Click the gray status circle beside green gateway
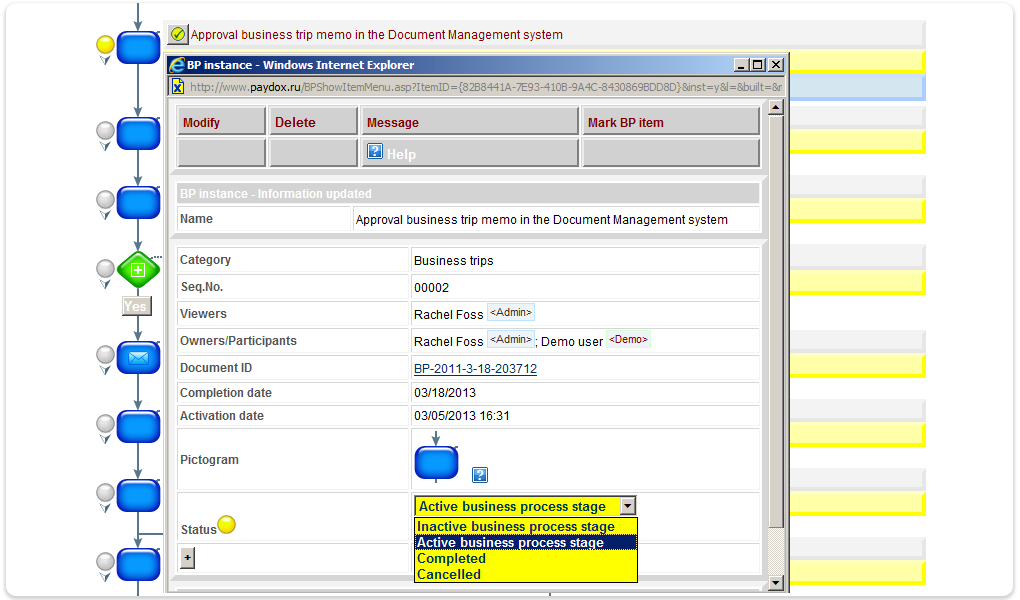This screenshot has width=1020, height=600. coord(105,268)
